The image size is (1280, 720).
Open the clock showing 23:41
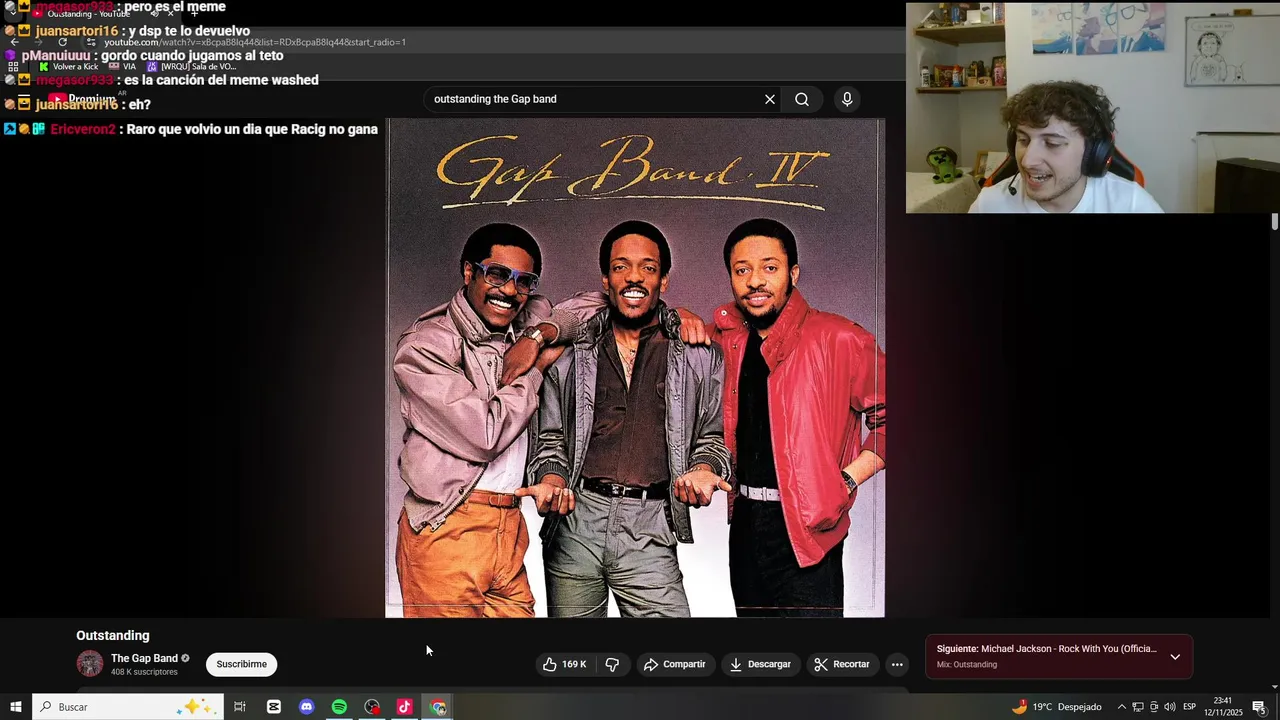1223,707
